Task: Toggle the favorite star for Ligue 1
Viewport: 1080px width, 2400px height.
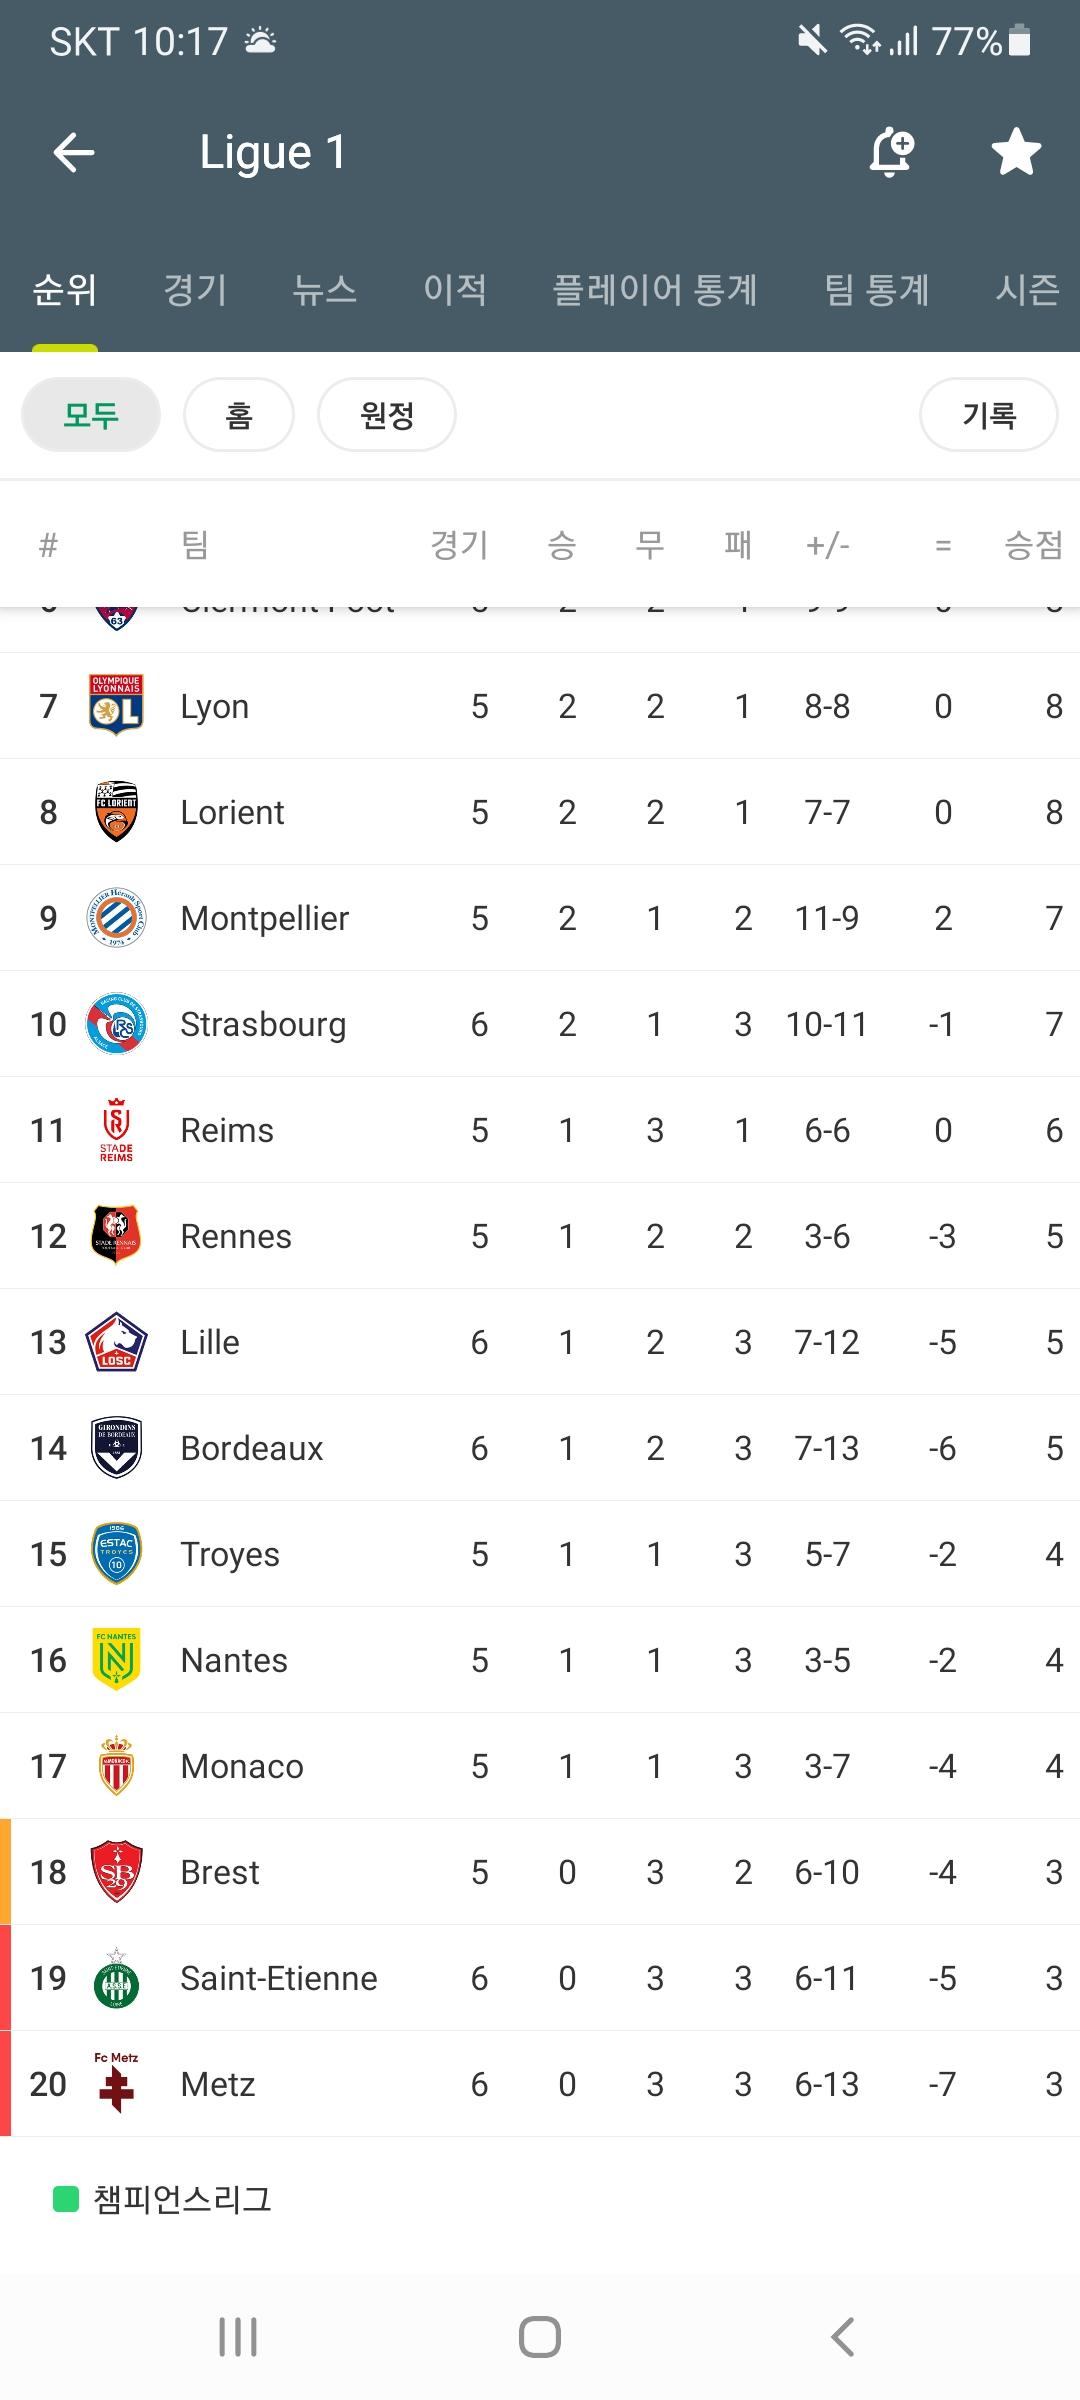Action: pyautogui.click(x=1016, y=152)
